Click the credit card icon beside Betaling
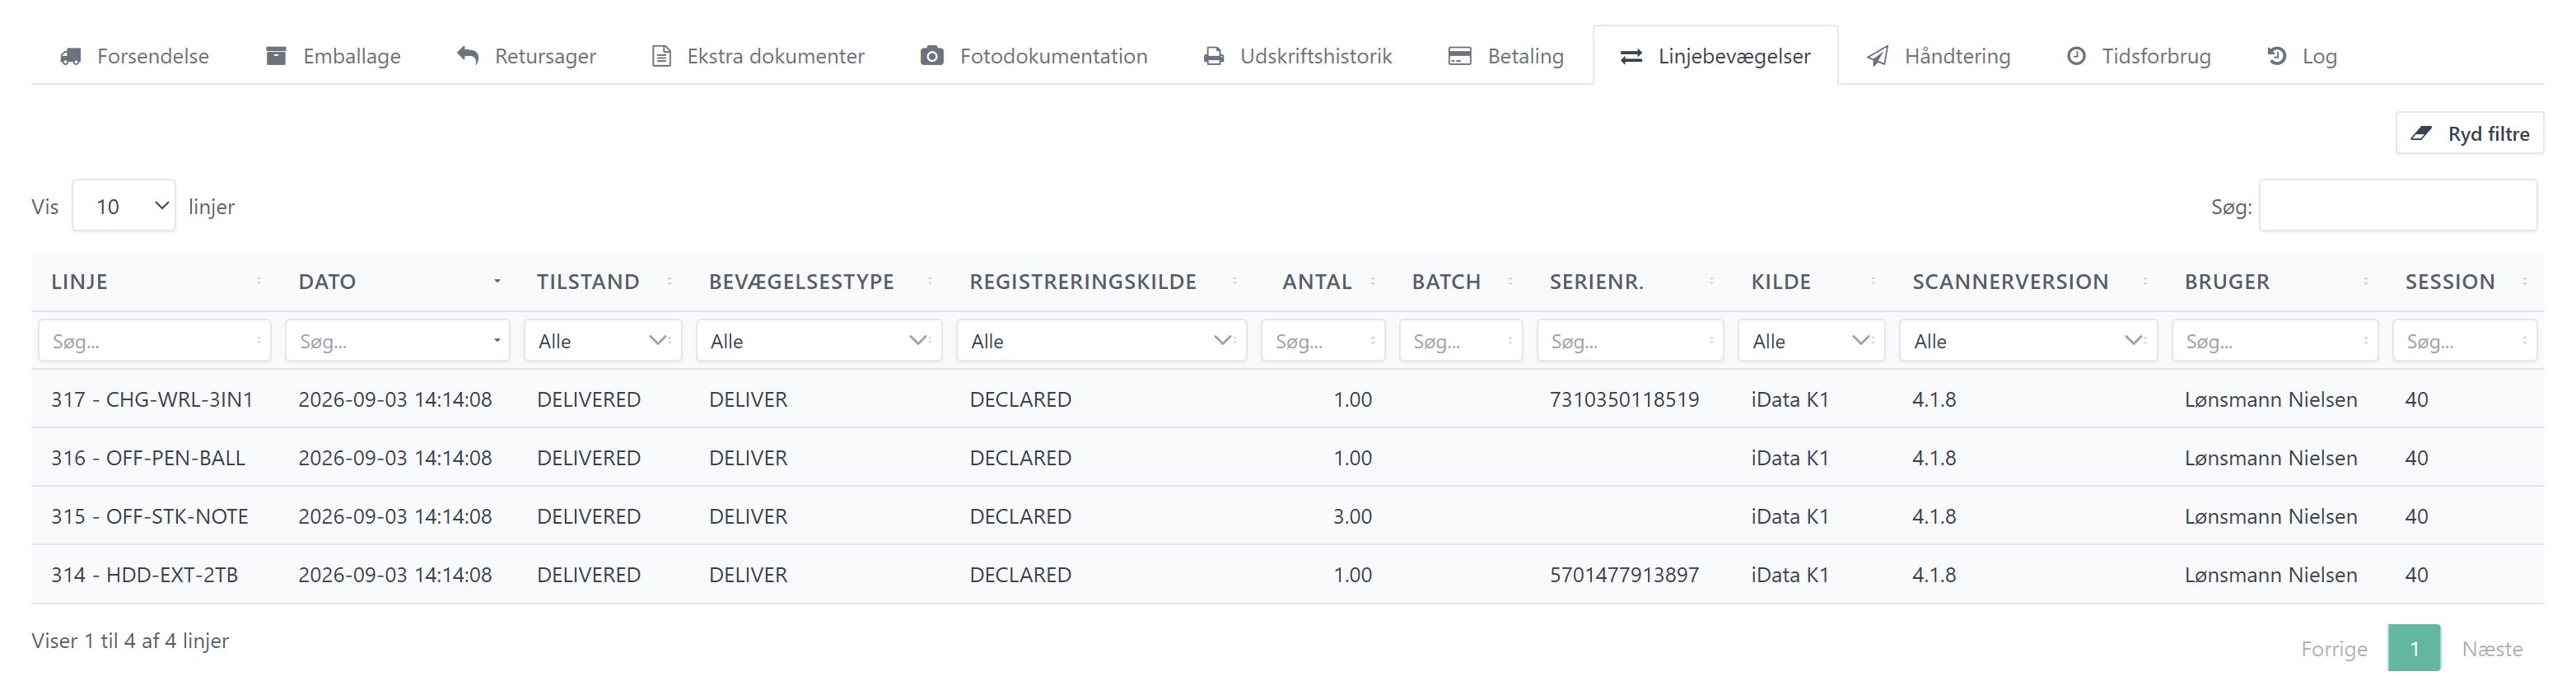The height and width of the screenshot is (695, 2576). point(1460,56)
